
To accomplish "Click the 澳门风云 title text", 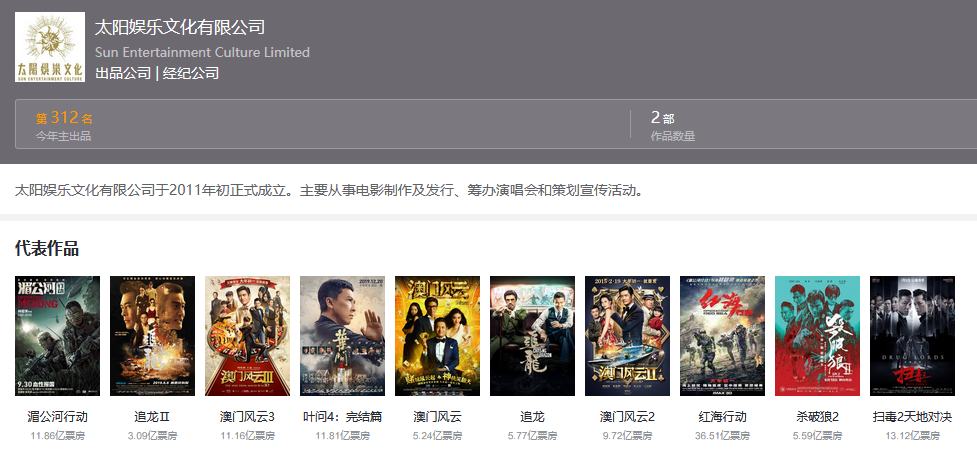I will (x=437, y=416).
